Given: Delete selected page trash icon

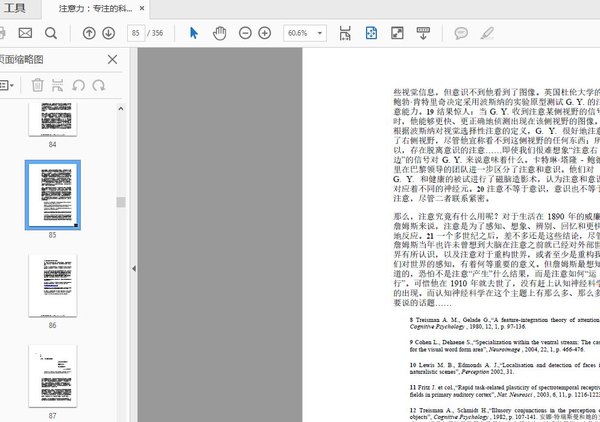Looking at the screenshot, I should pos(38,85).
